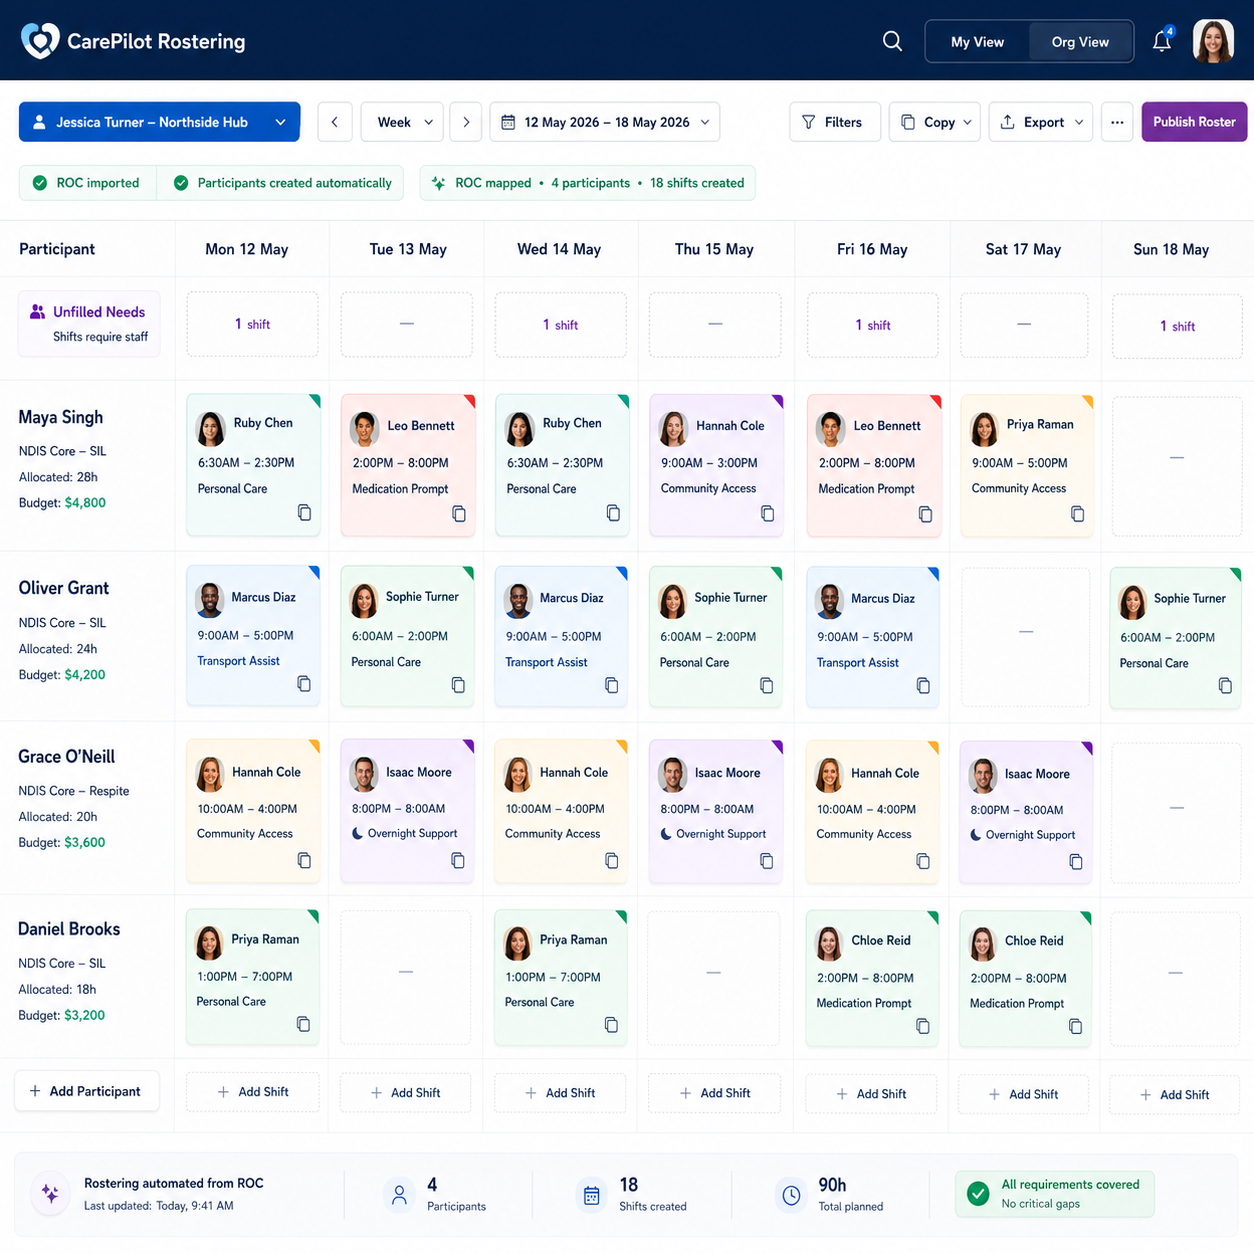Copy Grace O'Neill's Tuesday Isaac Moore shift
The image size is (1254, 1254).
[458, 860]
